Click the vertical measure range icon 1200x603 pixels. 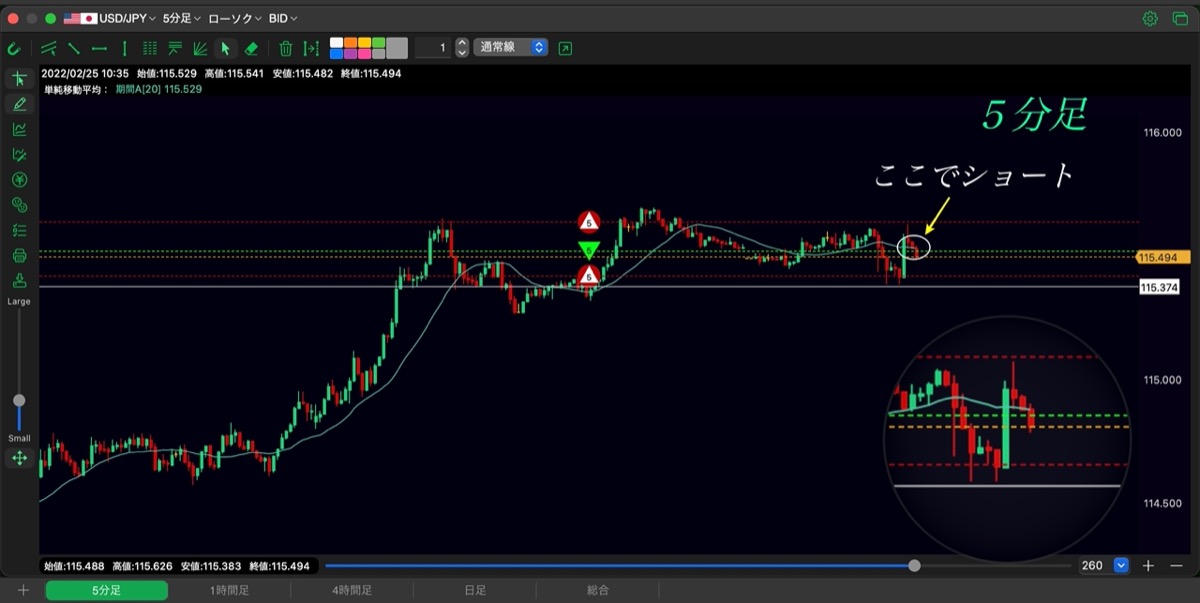[311, 48]
